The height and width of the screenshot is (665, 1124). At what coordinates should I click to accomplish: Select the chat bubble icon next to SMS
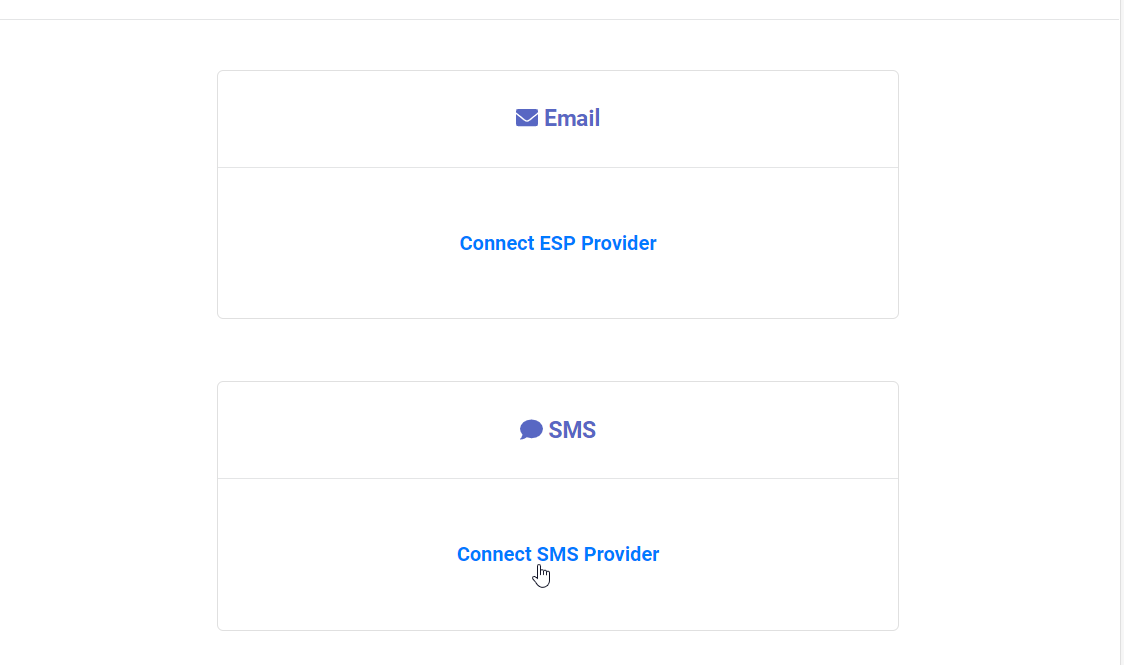[529, 429]
